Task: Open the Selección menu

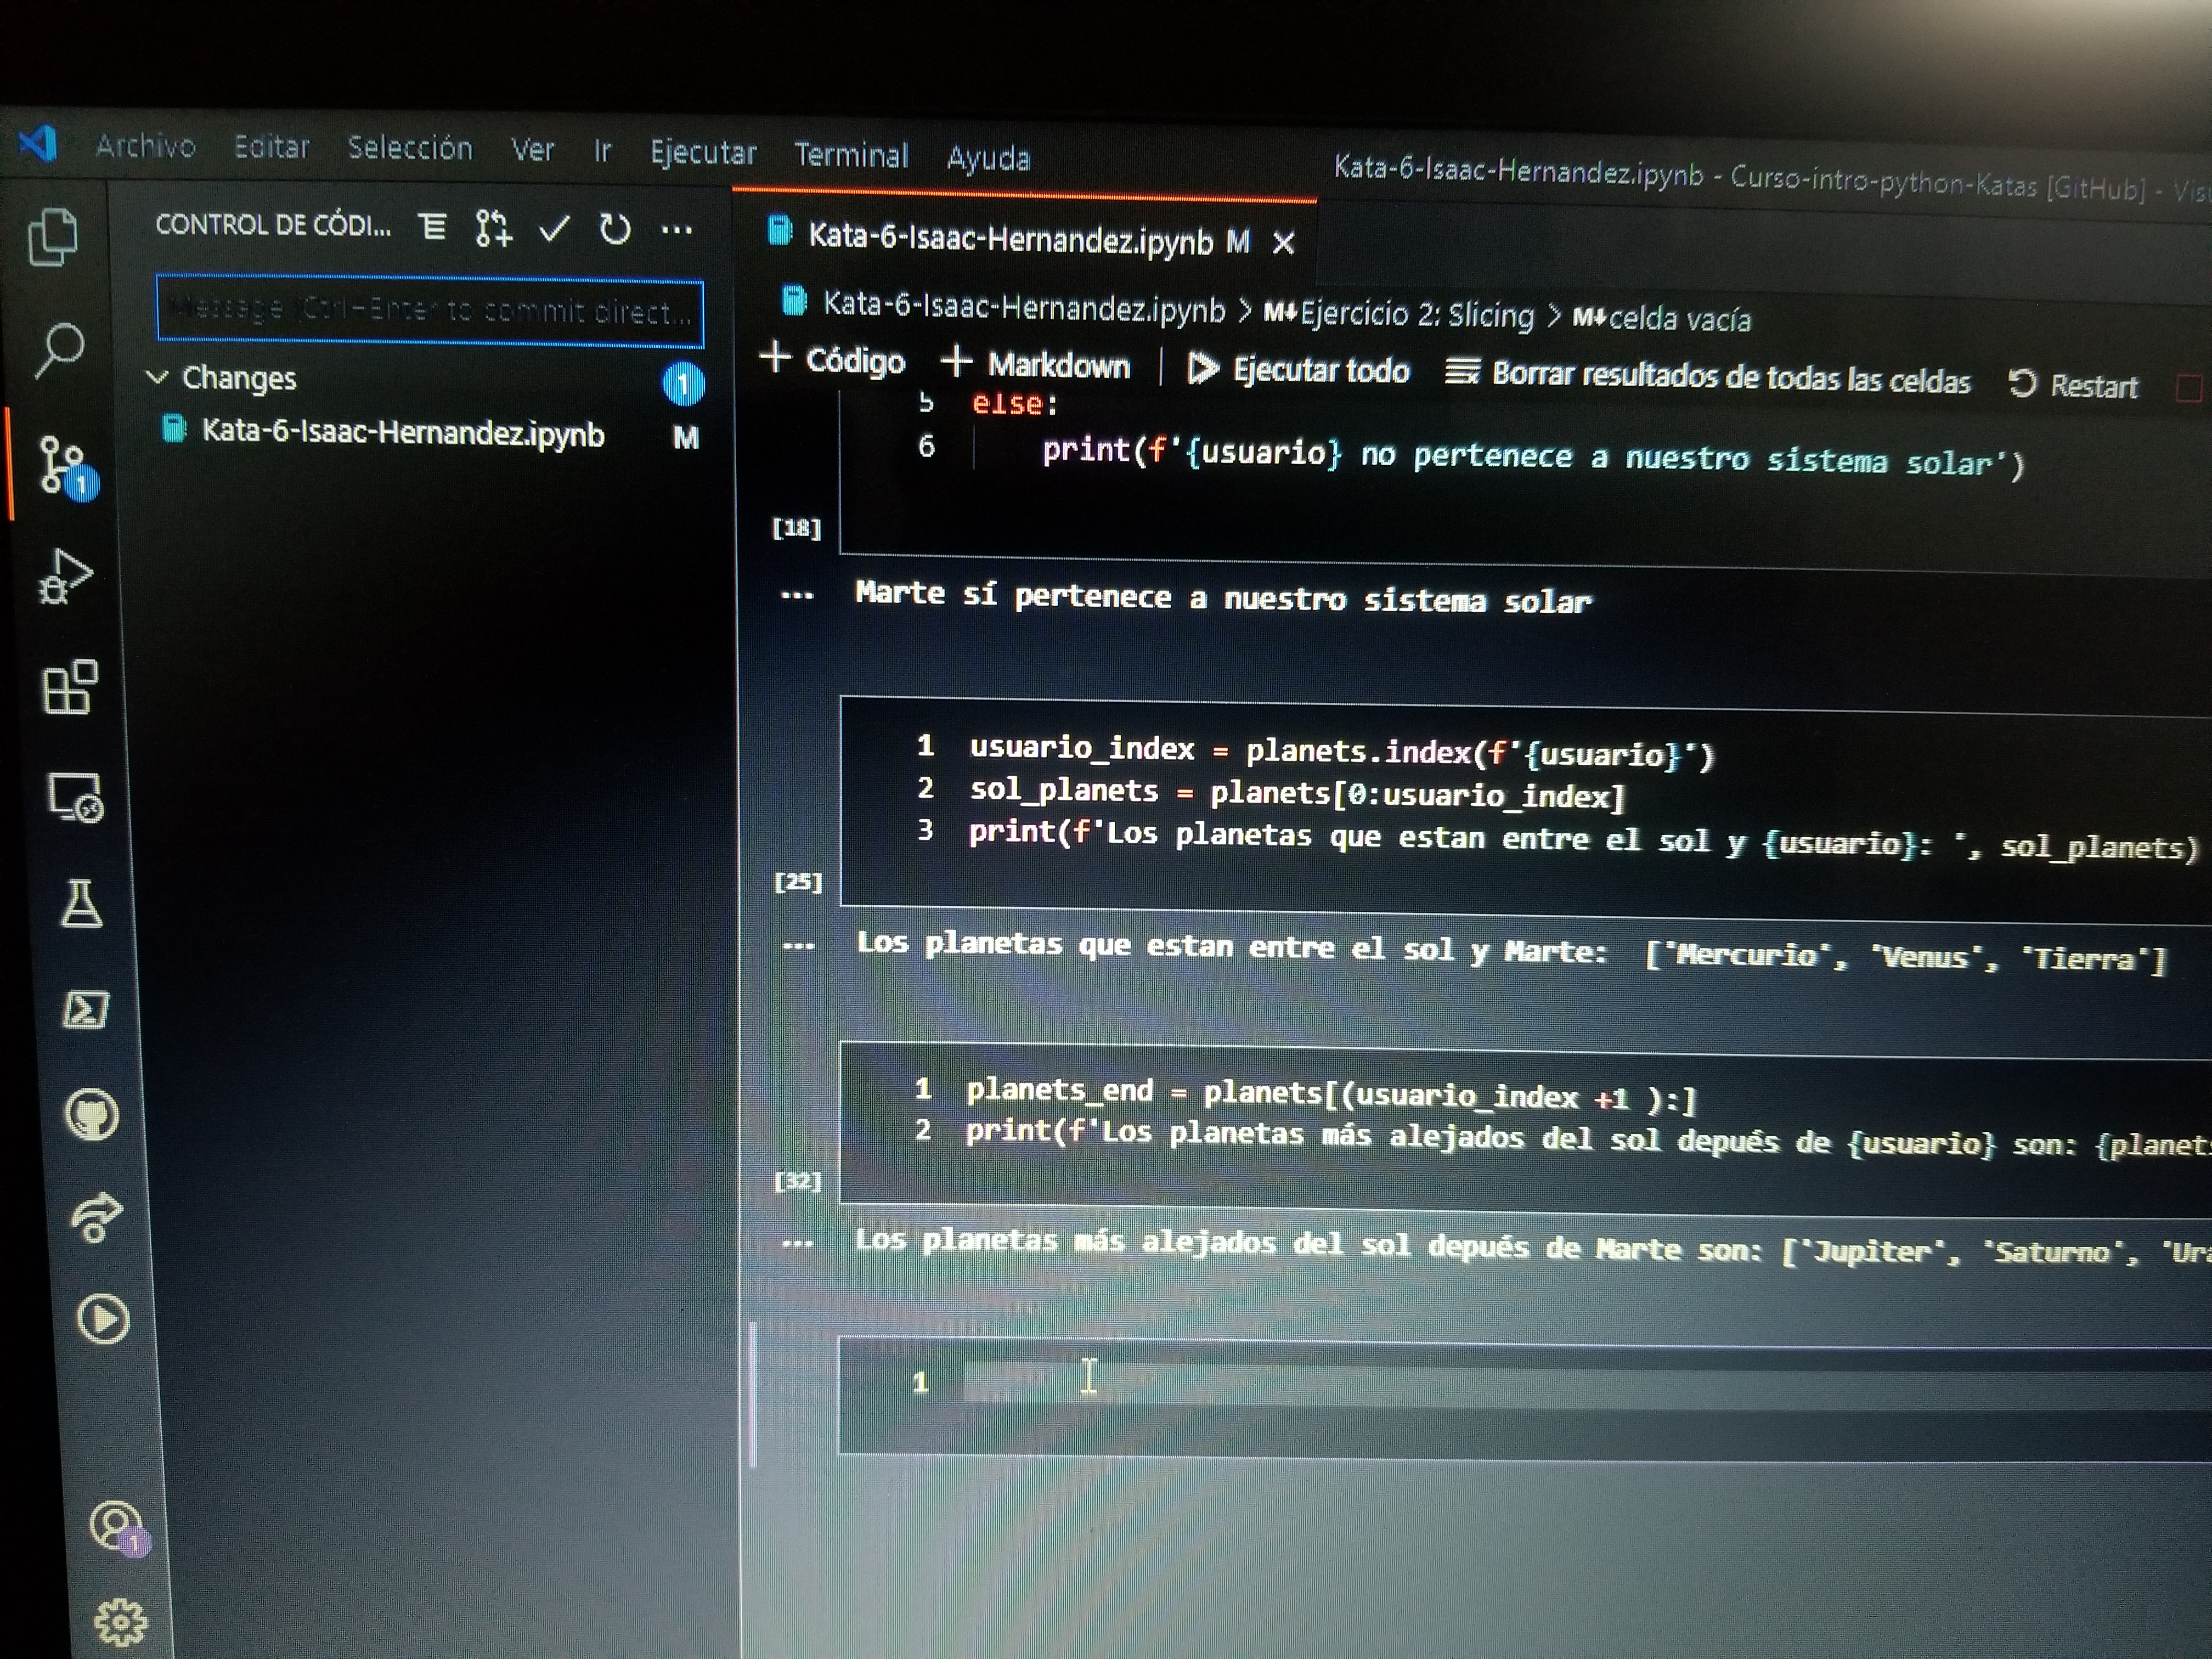Action: (410, 148)
